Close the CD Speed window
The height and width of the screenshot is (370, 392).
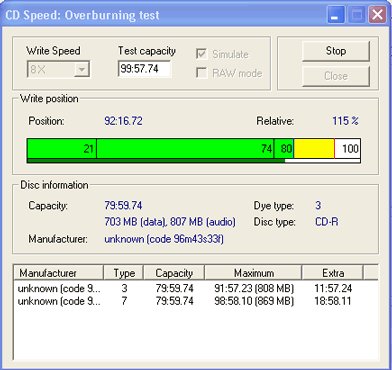coord(377,15)
